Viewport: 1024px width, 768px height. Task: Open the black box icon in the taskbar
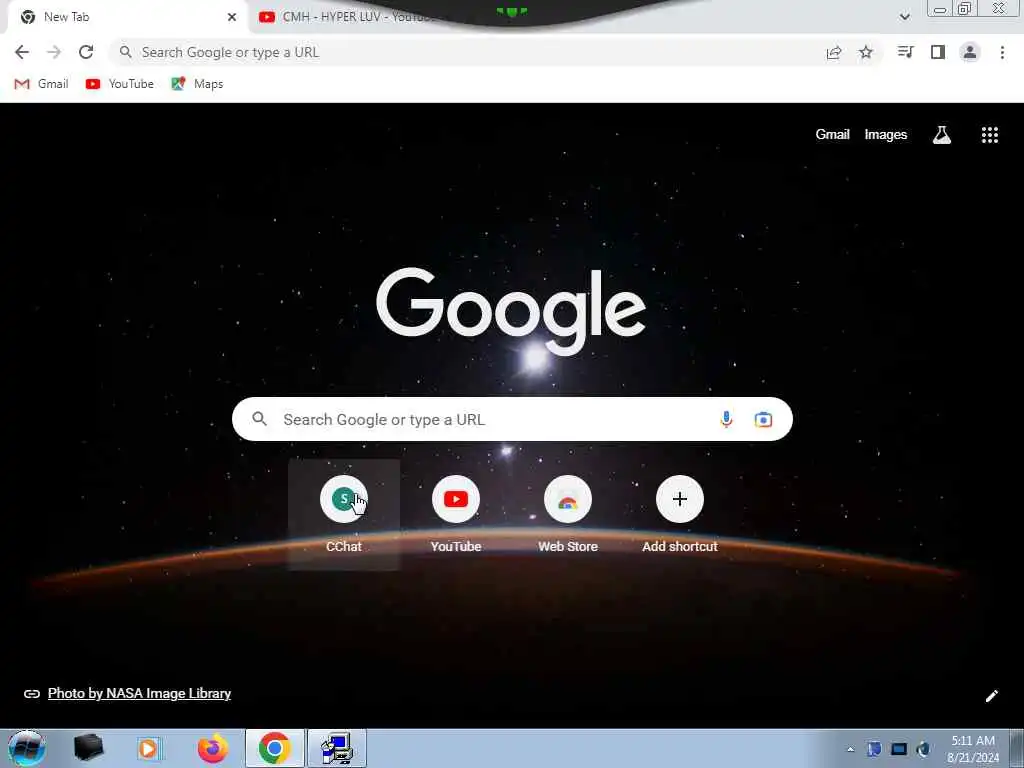pos(88,748)
